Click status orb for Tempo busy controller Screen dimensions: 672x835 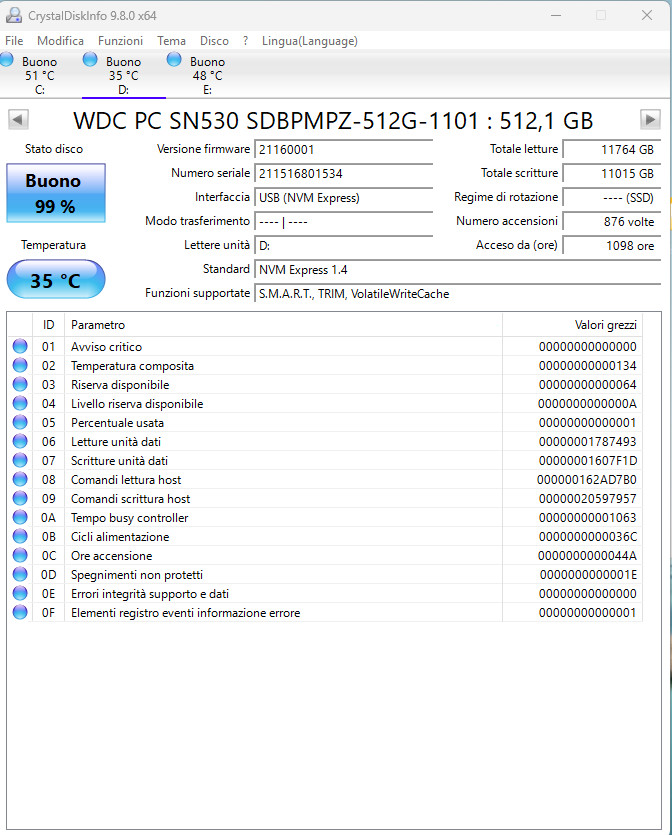click(x=20, y=517)
